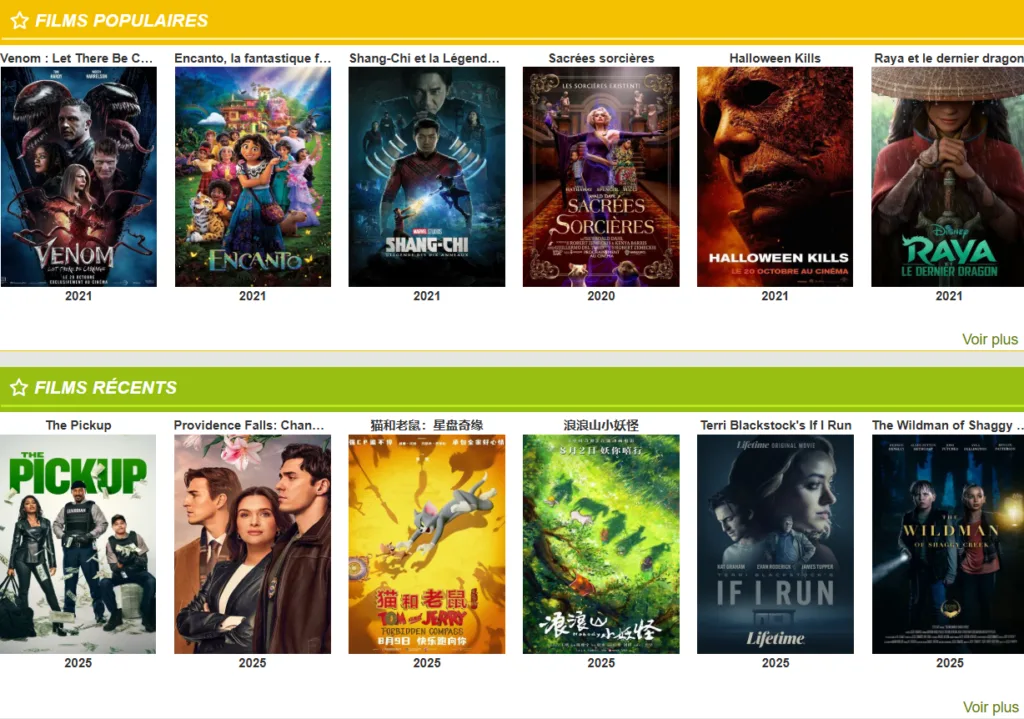This screenshot has height=719, width=1024.
Task: Open the Raya et le dernier dragon poster
Action: click(948, 176)
